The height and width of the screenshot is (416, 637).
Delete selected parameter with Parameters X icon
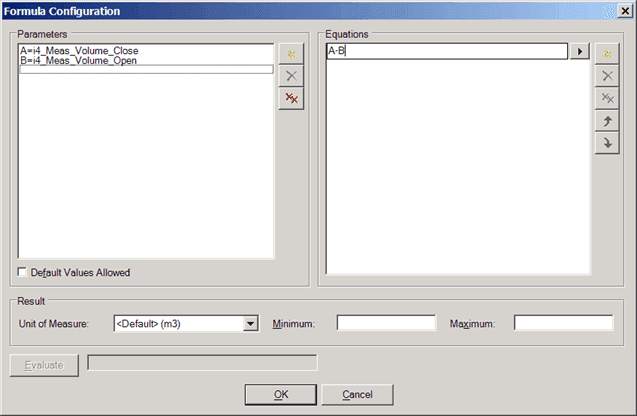point(291,76)
